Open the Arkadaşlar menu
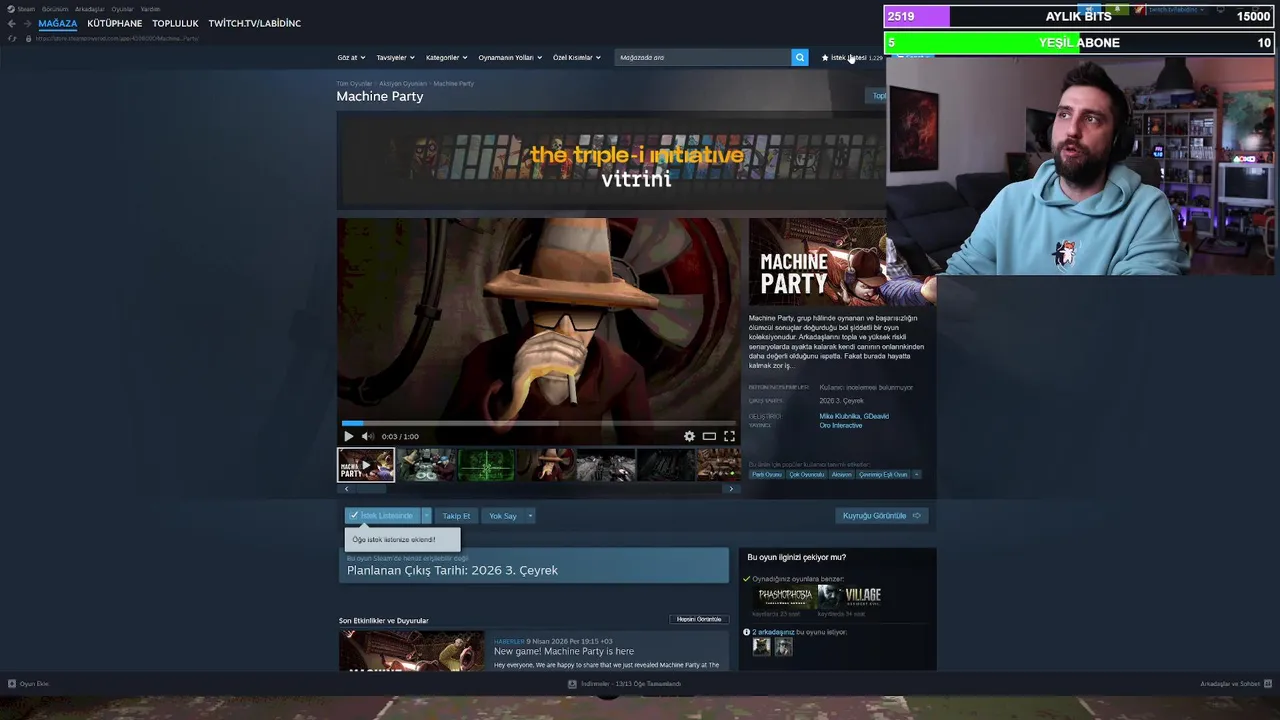The image size is (1280, 720). (x=90, y=9)
